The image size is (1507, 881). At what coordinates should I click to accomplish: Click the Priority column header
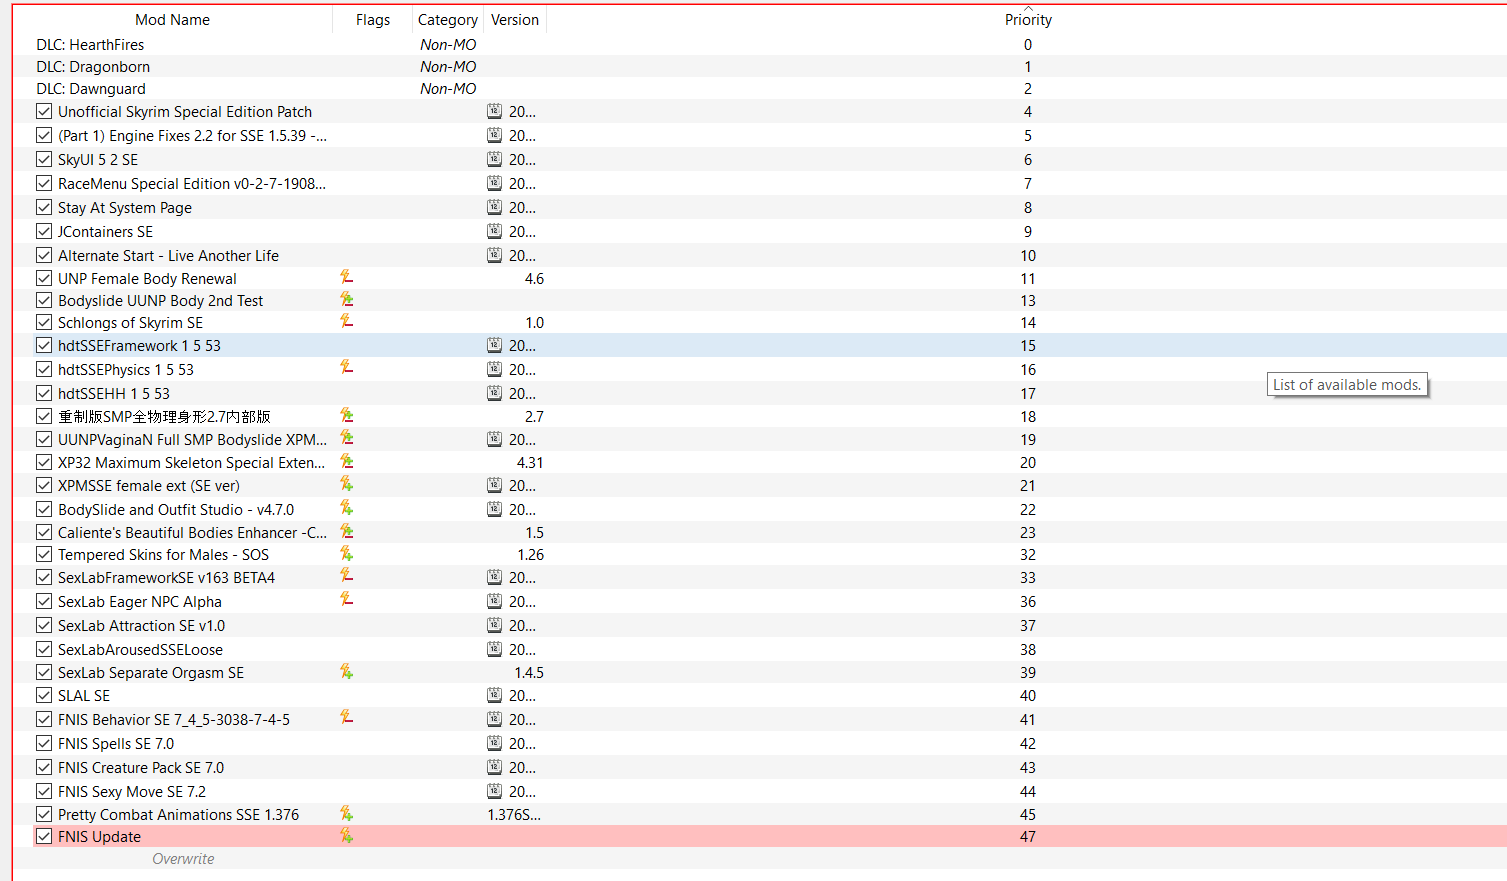coord(1028,19)
